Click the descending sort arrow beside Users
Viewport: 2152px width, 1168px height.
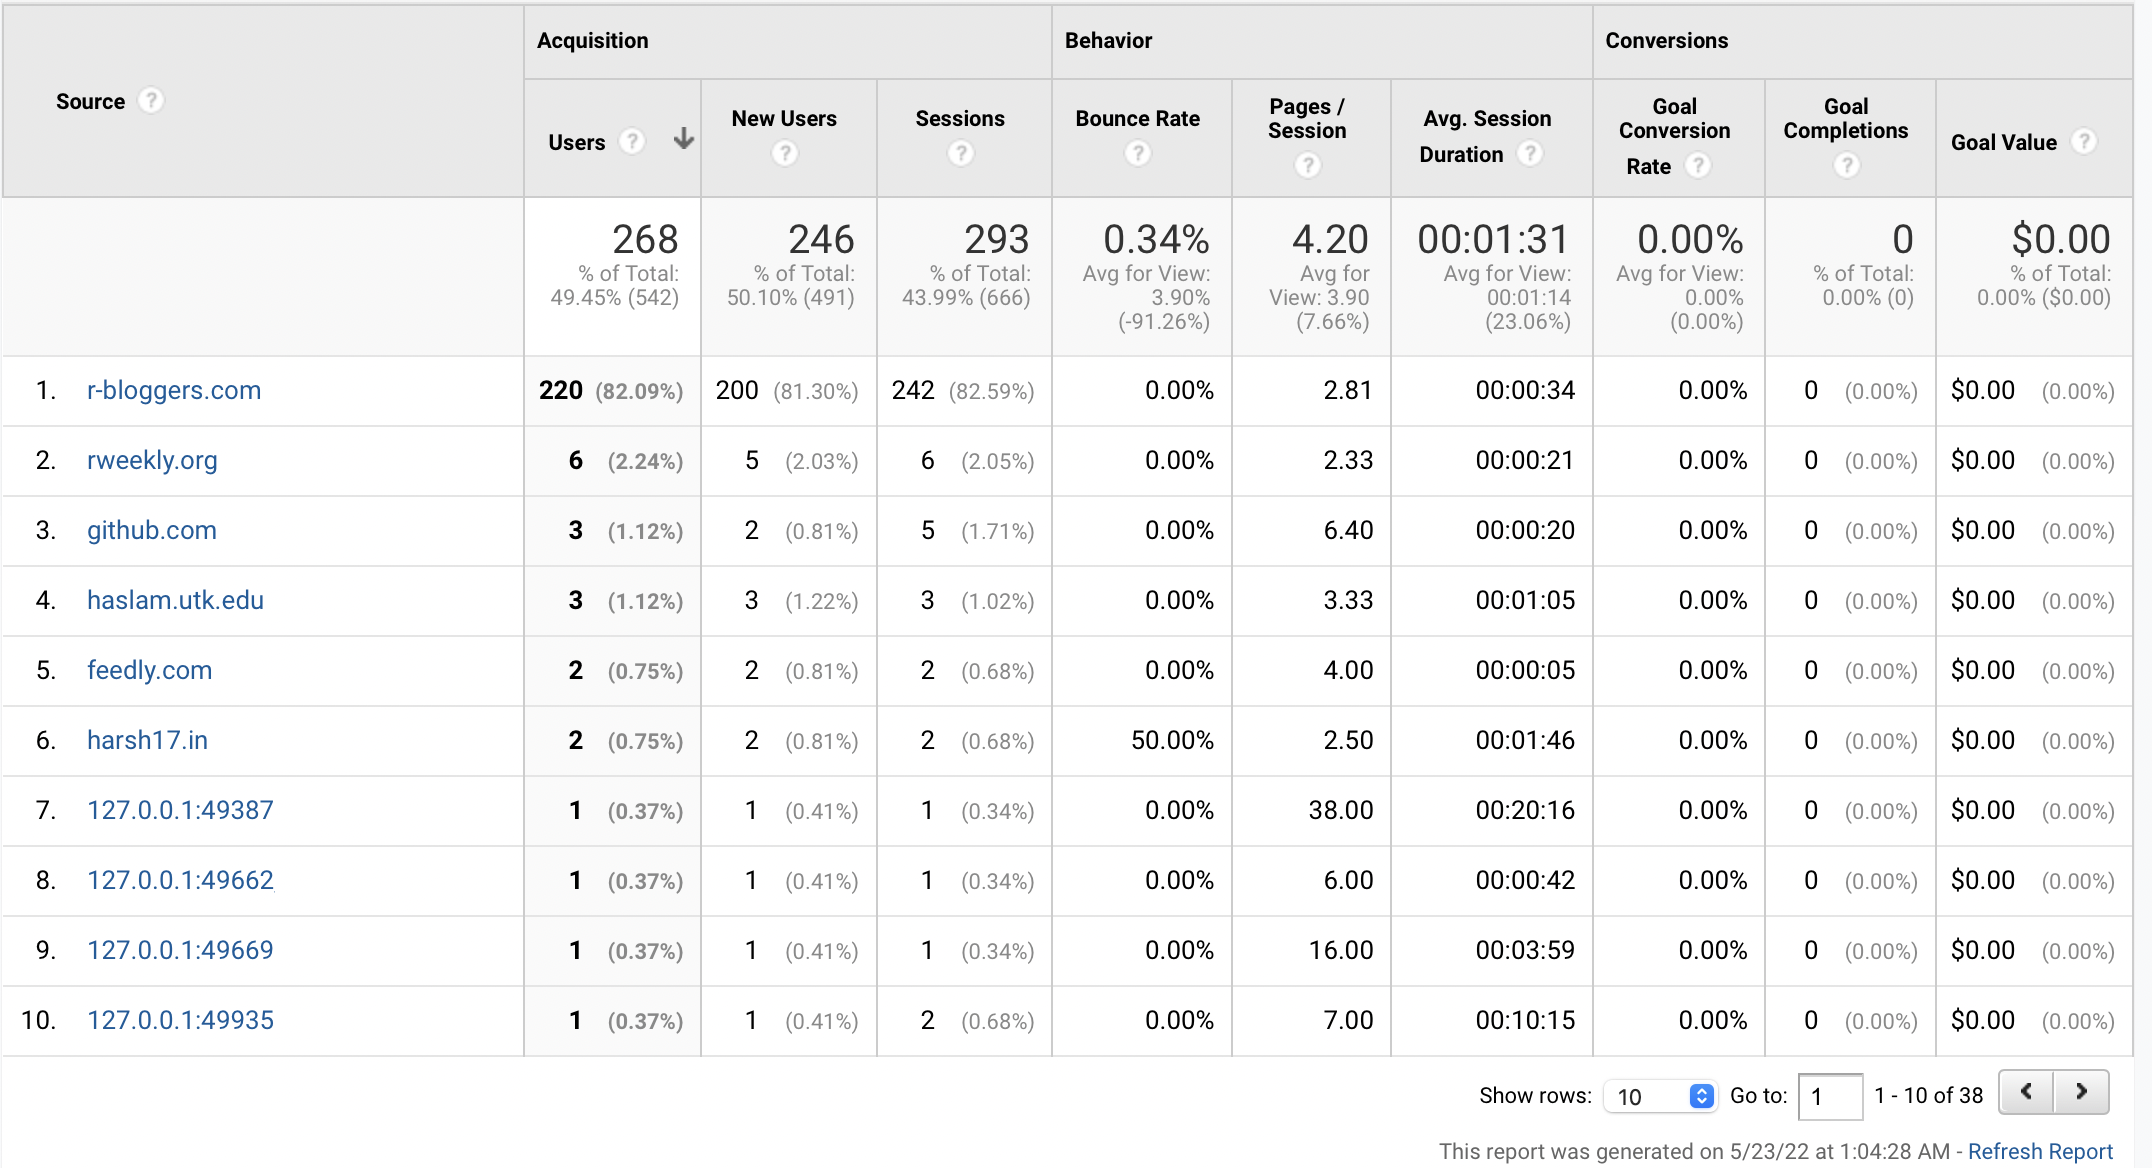pos(684,139)
